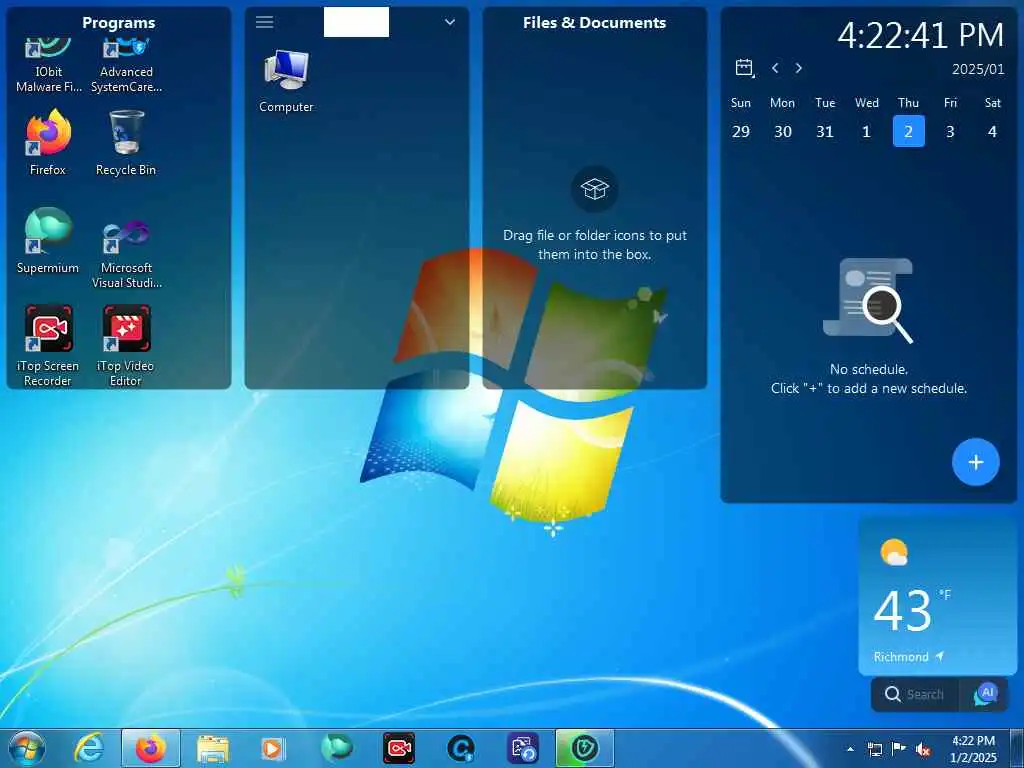The height and width of the screenshot is (768, 1024).
Task: Launch iTop Video Editor shortcut
Action: pyautogui.click(x=126, y=346)
